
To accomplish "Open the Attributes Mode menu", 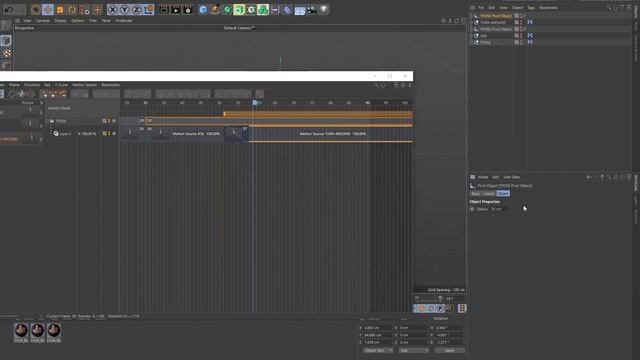I will click(x=483, y=177).
